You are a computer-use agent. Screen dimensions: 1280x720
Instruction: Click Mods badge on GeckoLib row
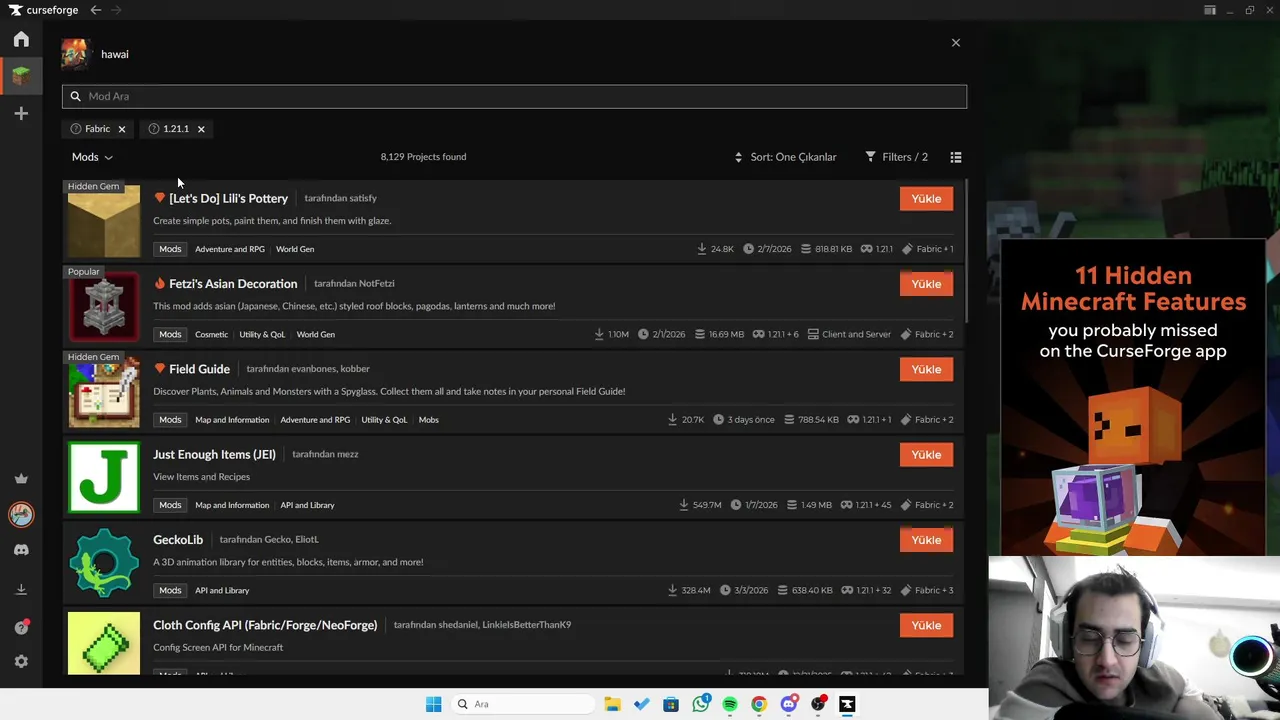coord(170,590)
